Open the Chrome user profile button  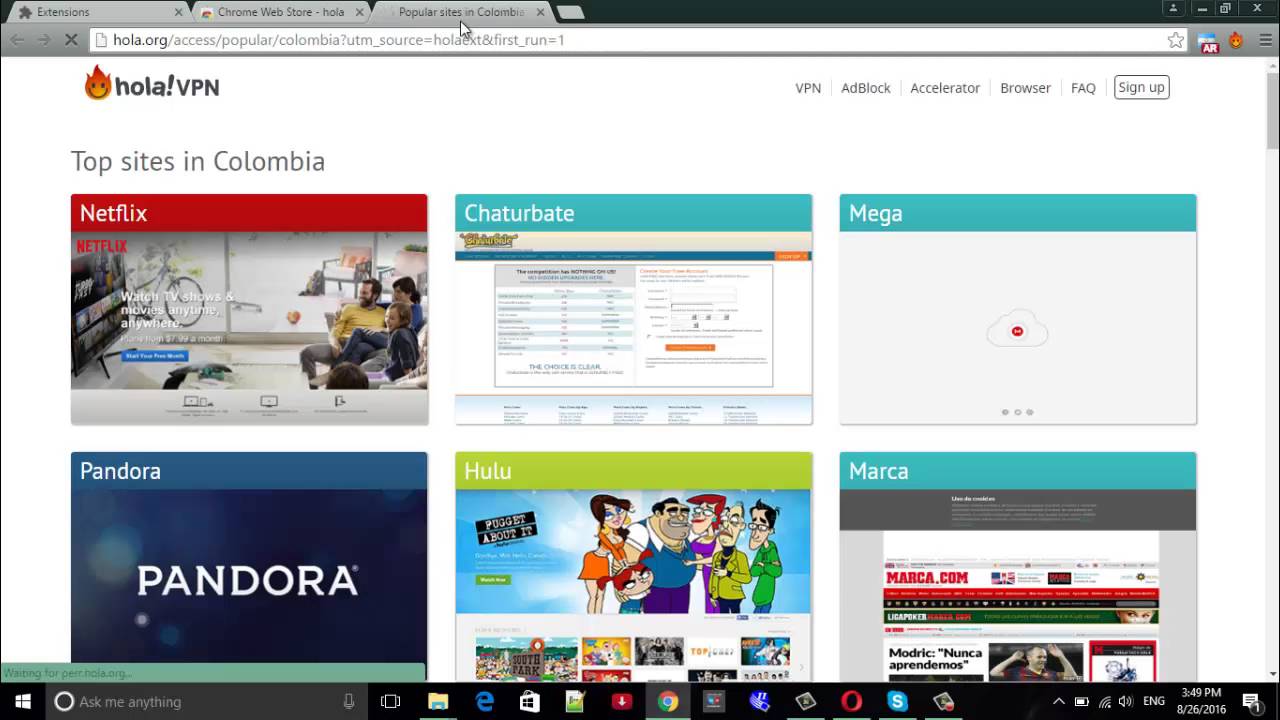coord(1175,8)
